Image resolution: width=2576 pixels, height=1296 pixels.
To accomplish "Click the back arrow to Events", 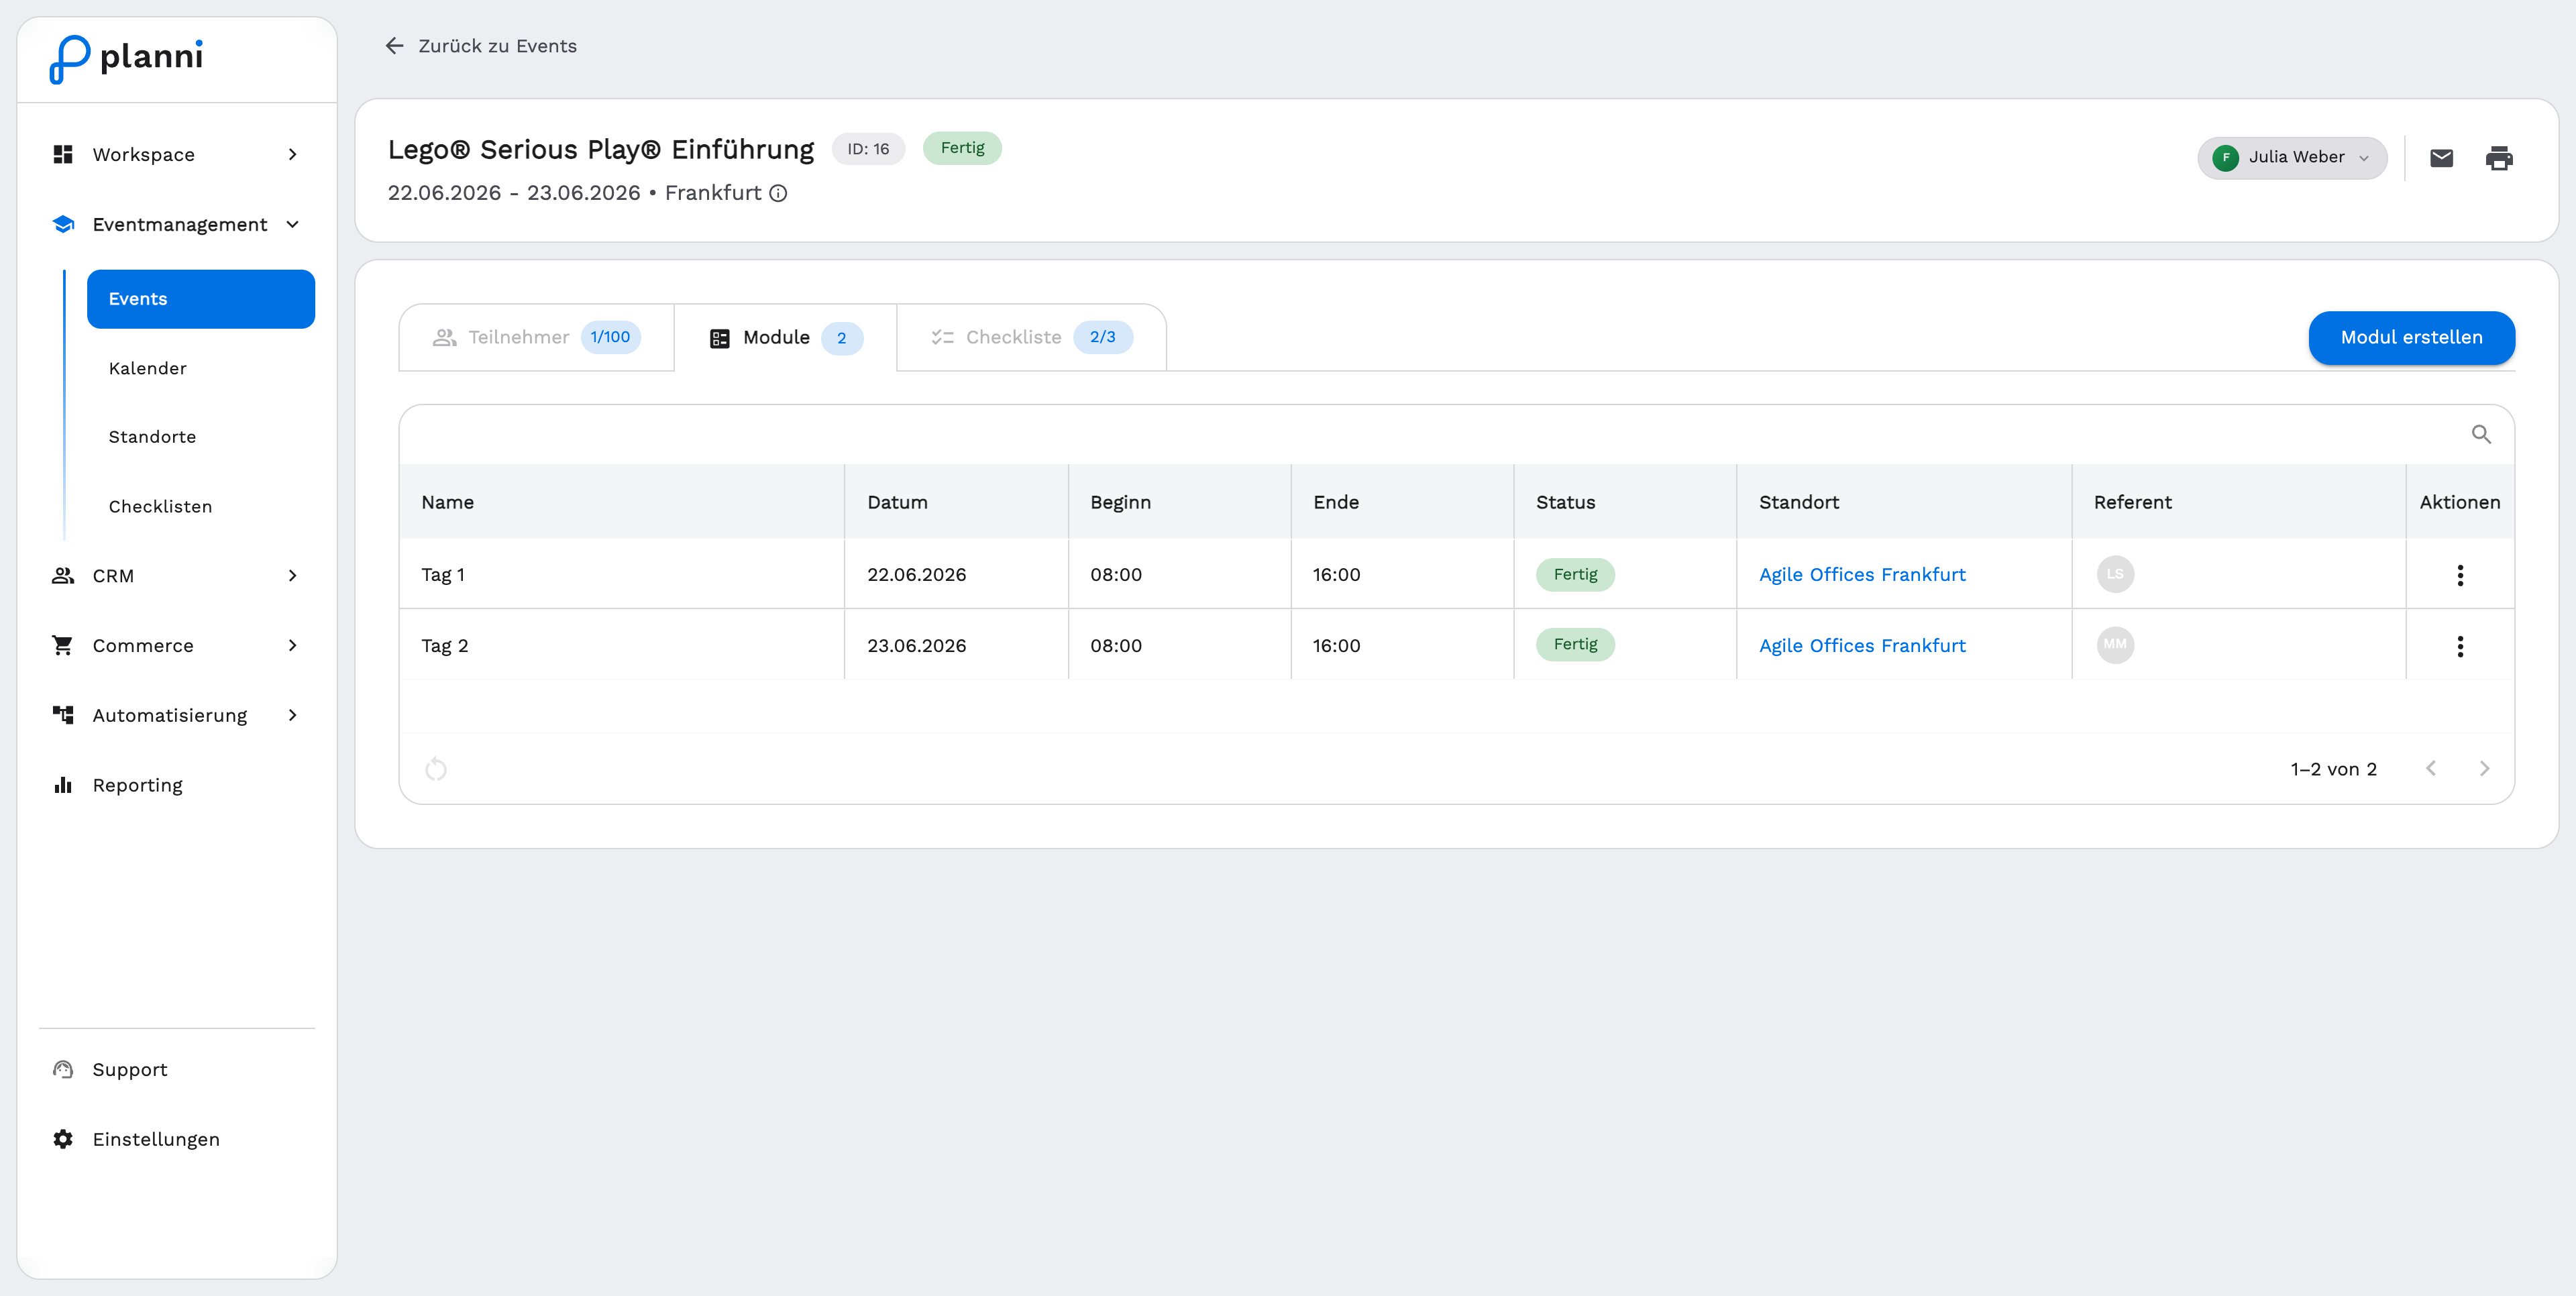I will (395, 46).
